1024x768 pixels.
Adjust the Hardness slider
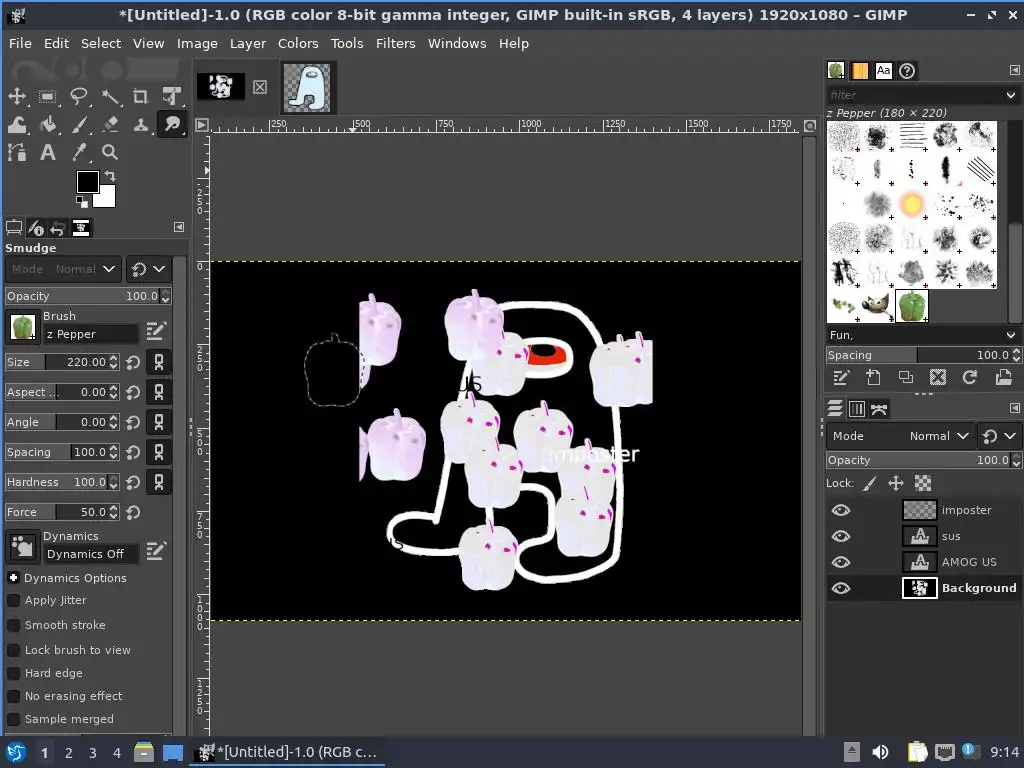click(56, 482)
